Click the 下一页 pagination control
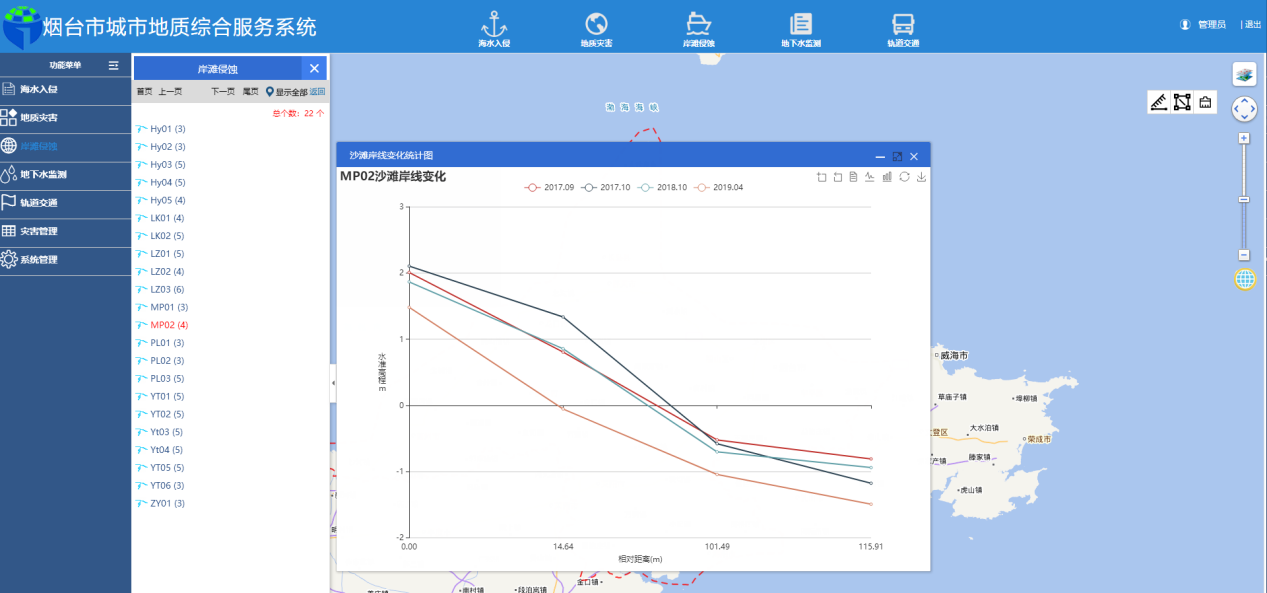This screenshot has height=593, width=1267. [223, 91]
